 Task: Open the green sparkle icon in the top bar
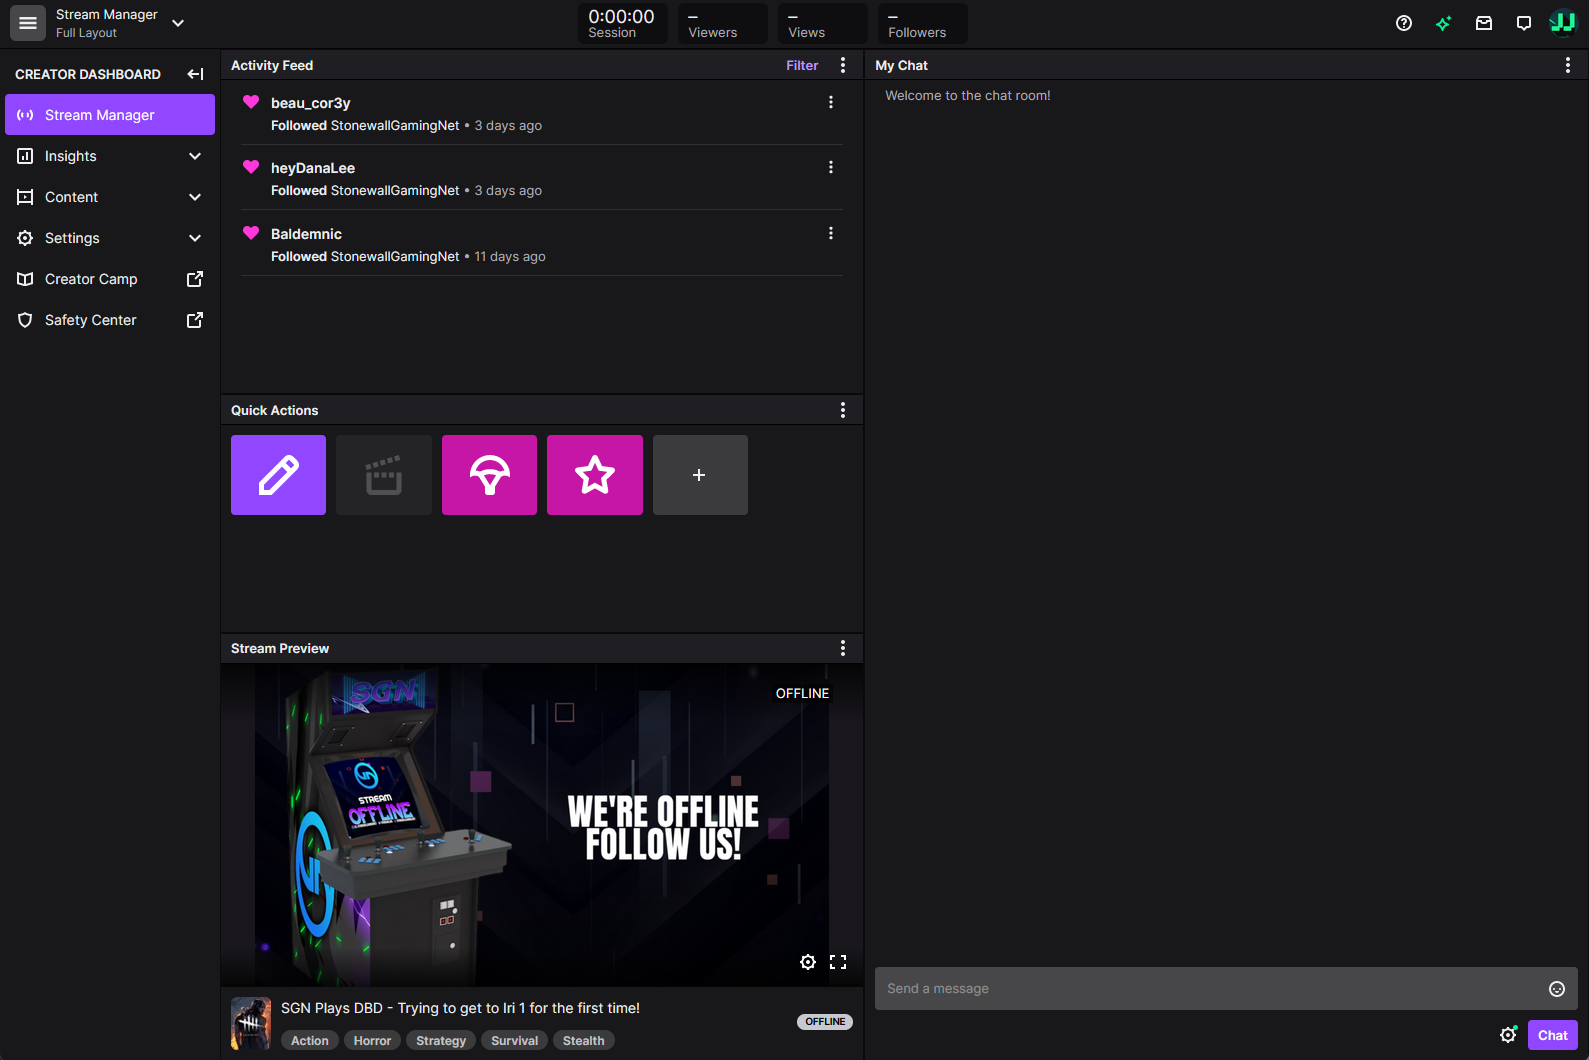(1443, 23)
